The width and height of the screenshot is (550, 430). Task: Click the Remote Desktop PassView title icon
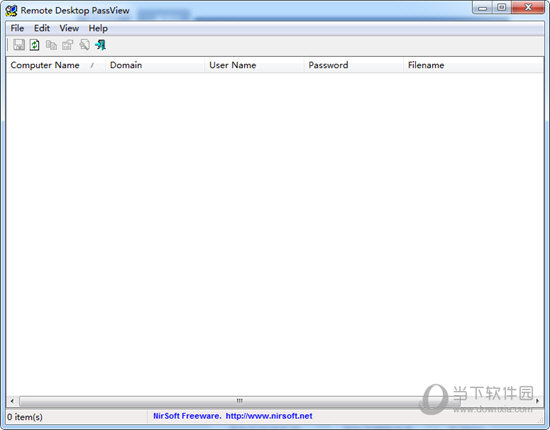(x=11, y=11)
